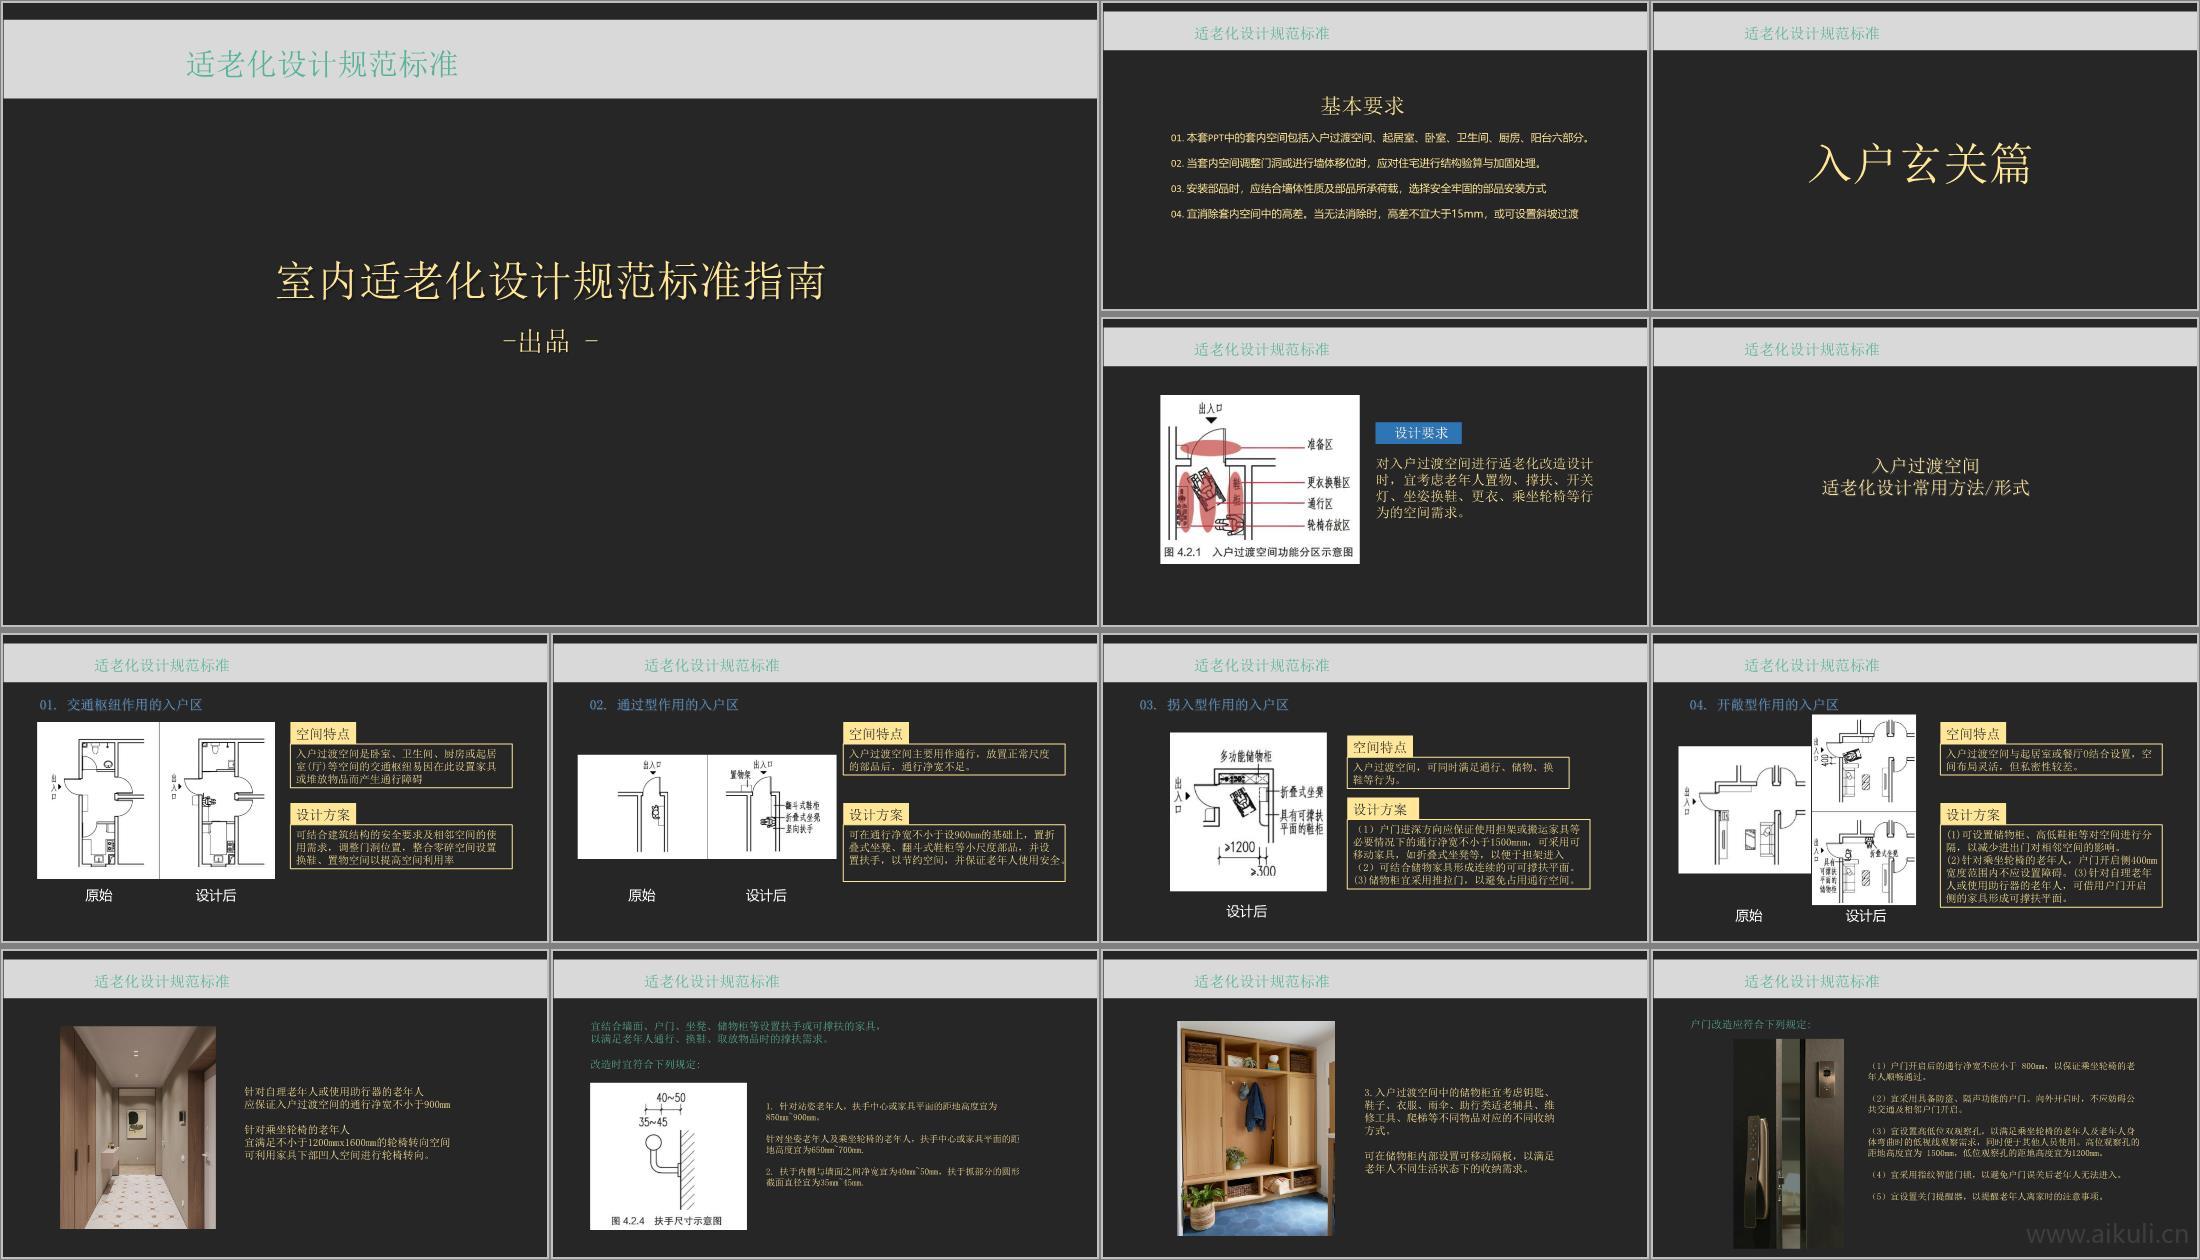Open the main title slide 室内适老化设计规范标准指南
This screenshot has width=2200, height=1260.
pyautogui.click(x=550, y=282)
